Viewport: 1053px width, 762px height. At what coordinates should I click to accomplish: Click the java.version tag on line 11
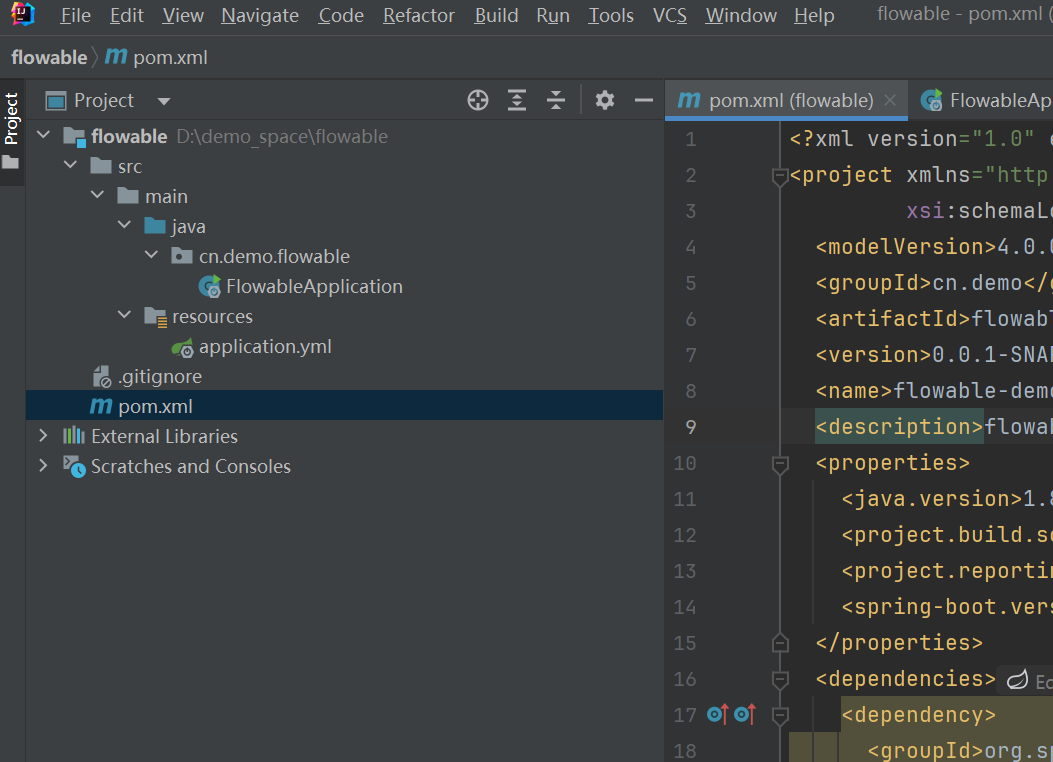(x=931, y=498)
